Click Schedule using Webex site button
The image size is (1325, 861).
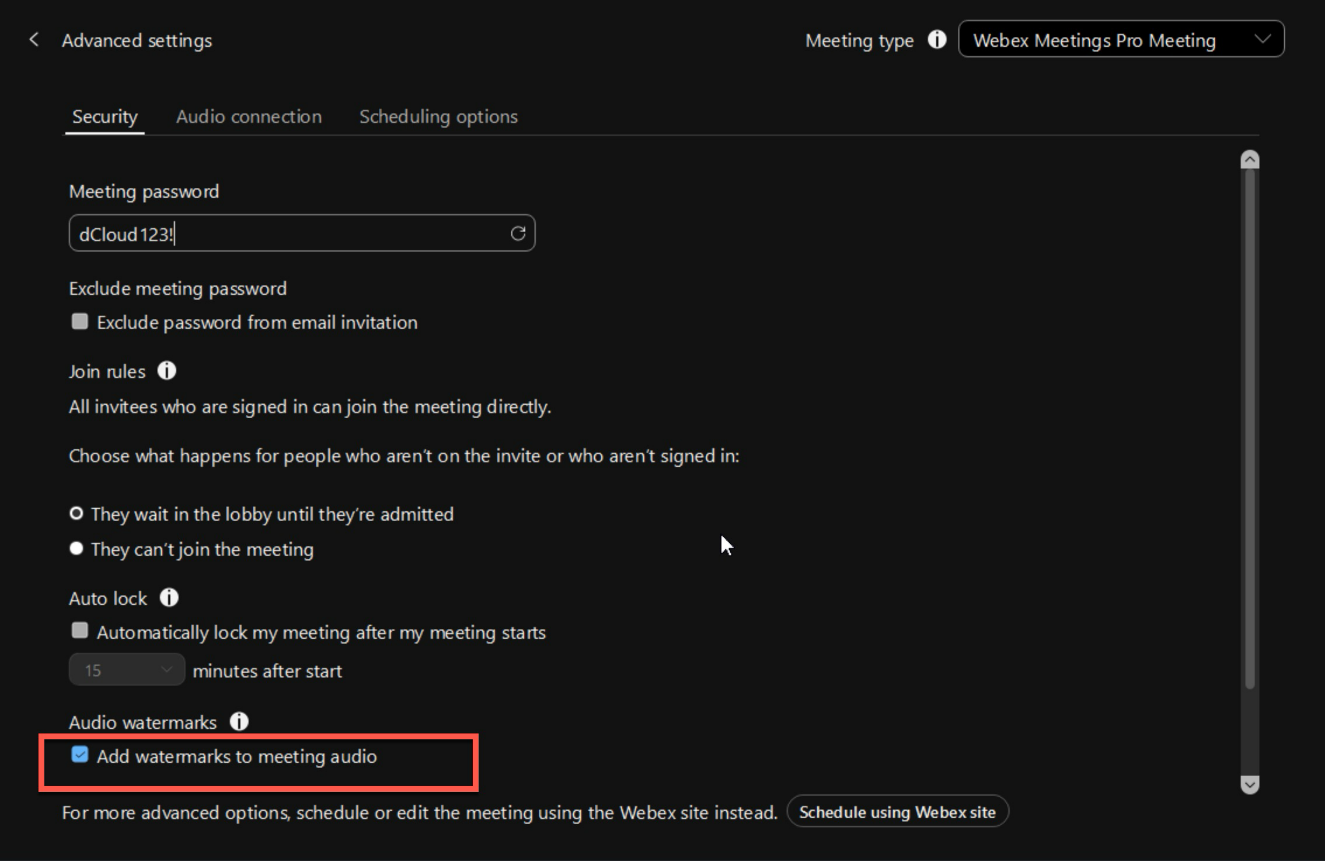[x=897, y=812]
